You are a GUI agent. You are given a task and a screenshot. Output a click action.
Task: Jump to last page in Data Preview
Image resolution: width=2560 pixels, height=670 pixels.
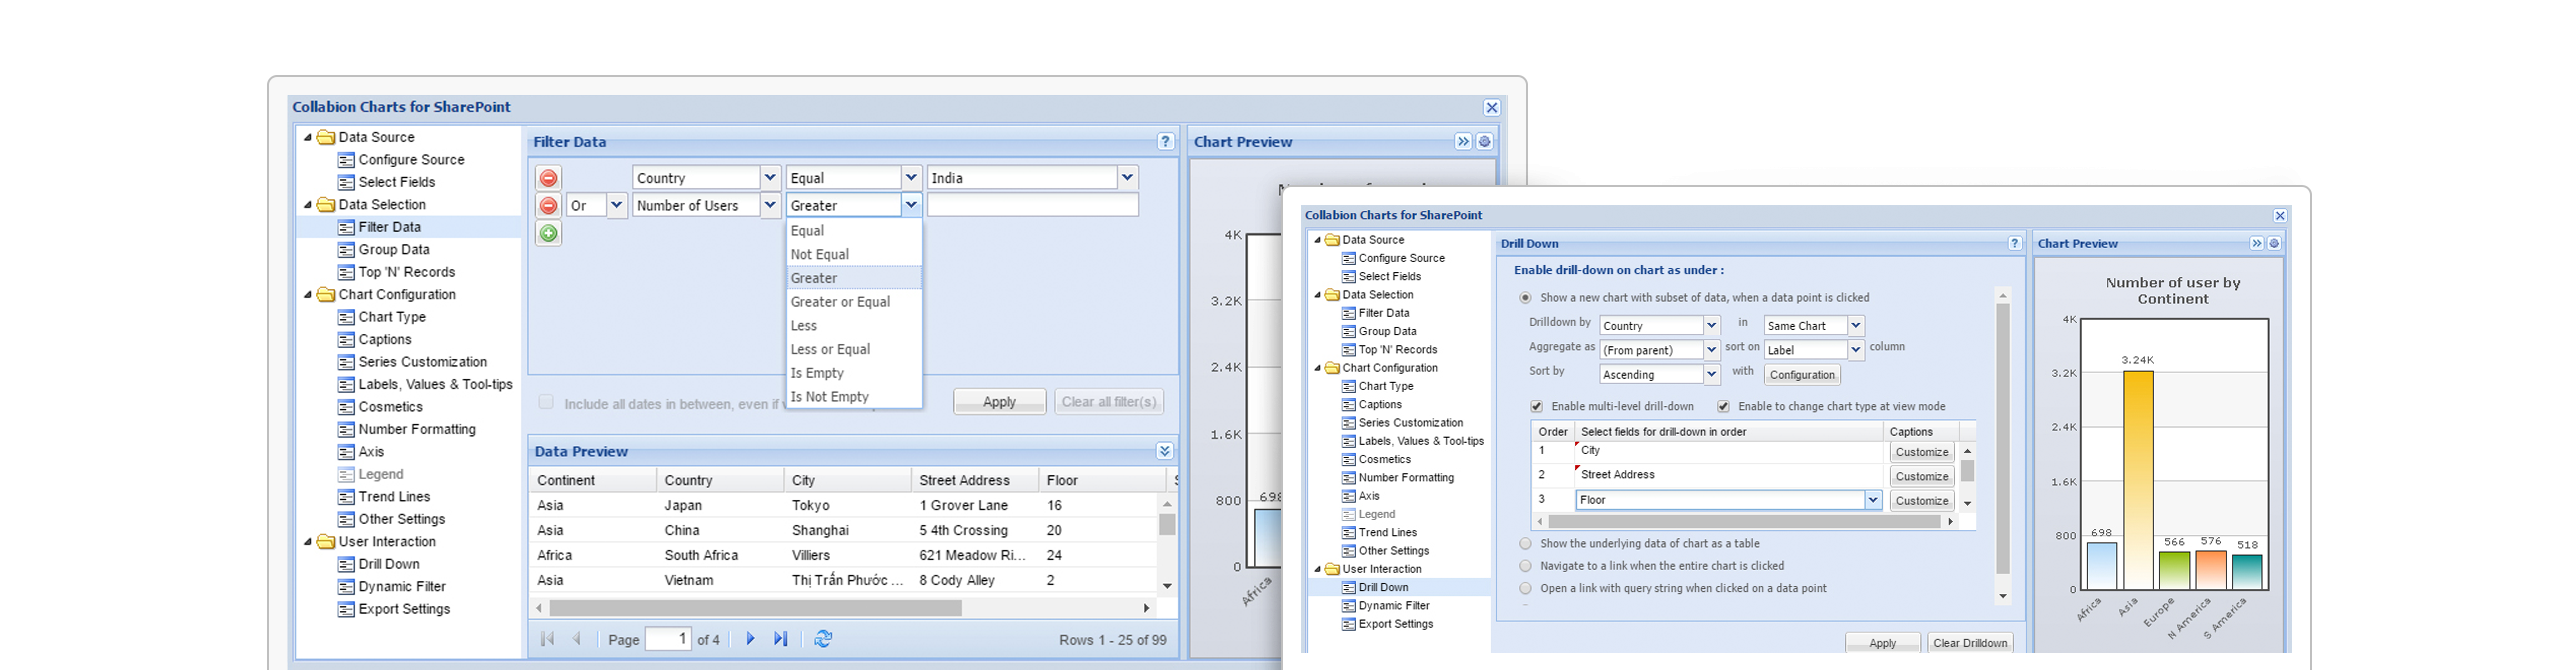point(781,639)
